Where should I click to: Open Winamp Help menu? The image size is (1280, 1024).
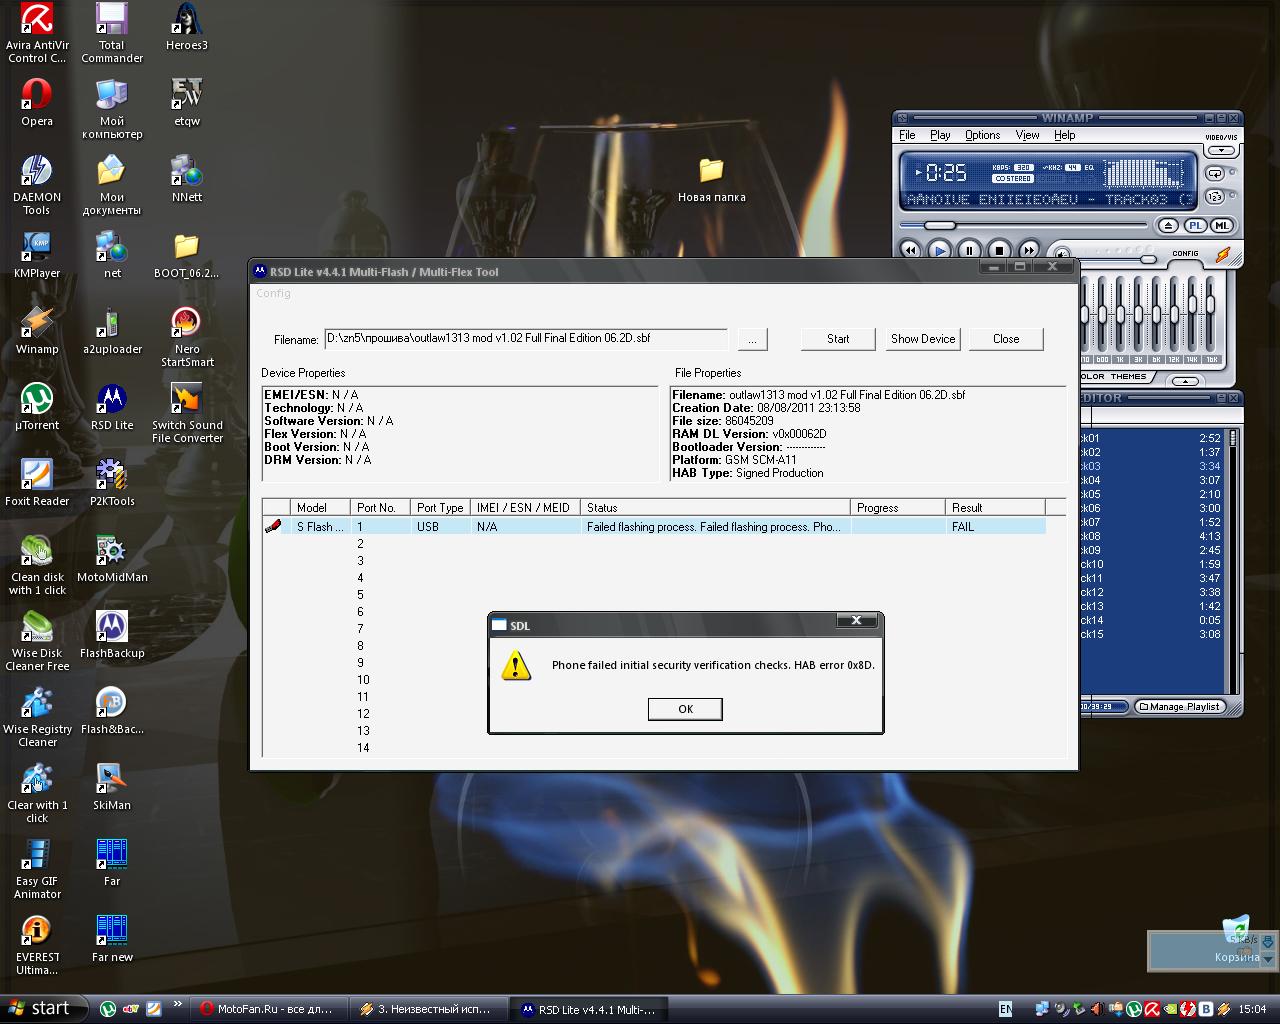1064,135
